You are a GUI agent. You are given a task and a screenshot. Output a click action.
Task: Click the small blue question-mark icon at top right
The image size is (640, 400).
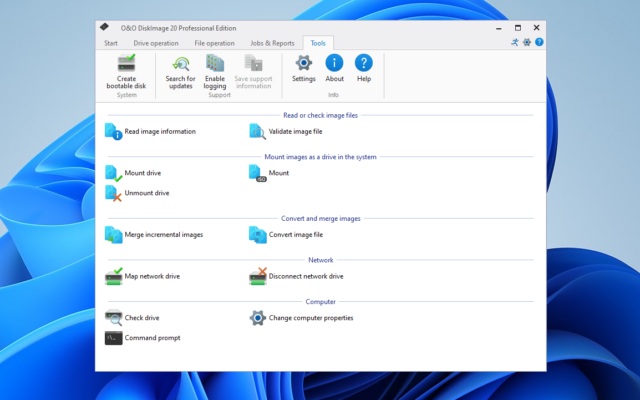[x=539, y=42]
